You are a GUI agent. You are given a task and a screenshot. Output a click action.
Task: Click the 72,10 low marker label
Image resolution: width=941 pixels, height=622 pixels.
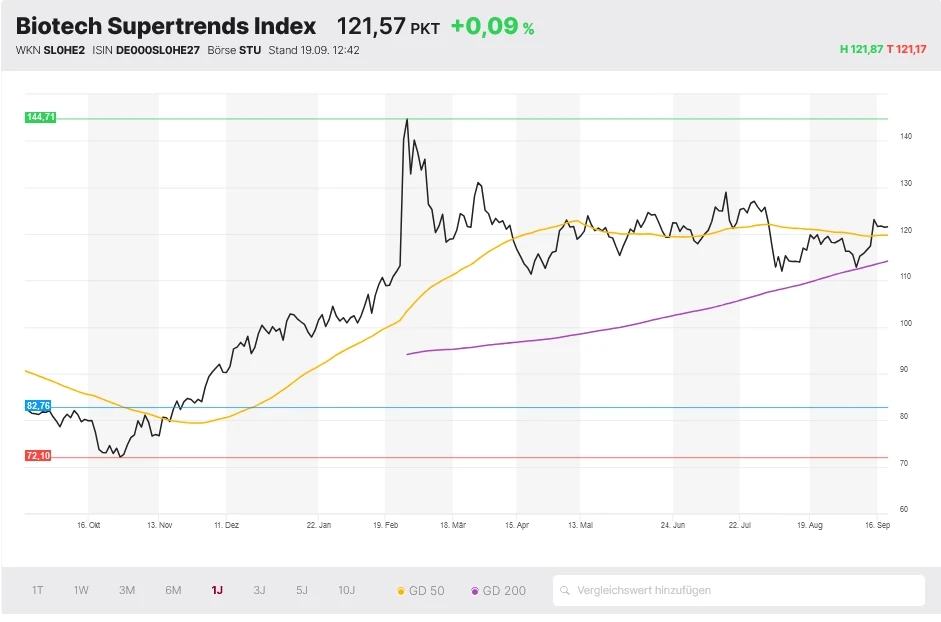[x=37, y=456]
